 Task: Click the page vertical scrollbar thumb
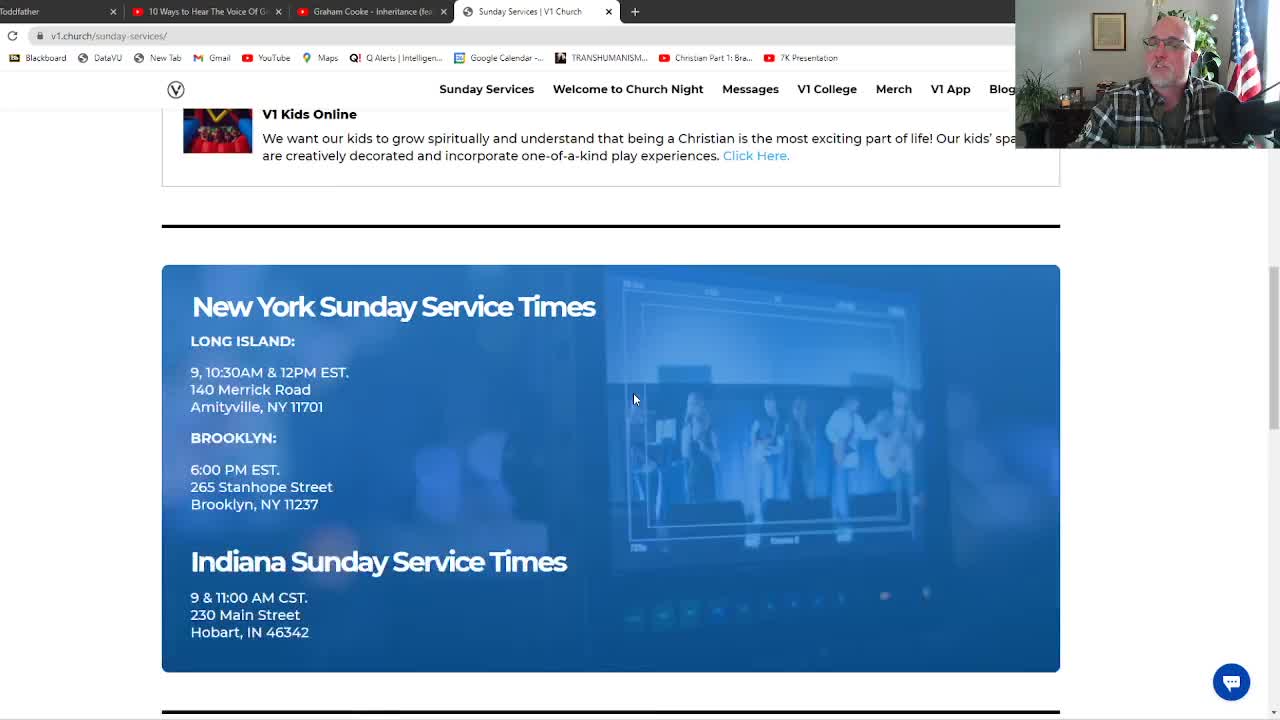tap(1274, 348)
